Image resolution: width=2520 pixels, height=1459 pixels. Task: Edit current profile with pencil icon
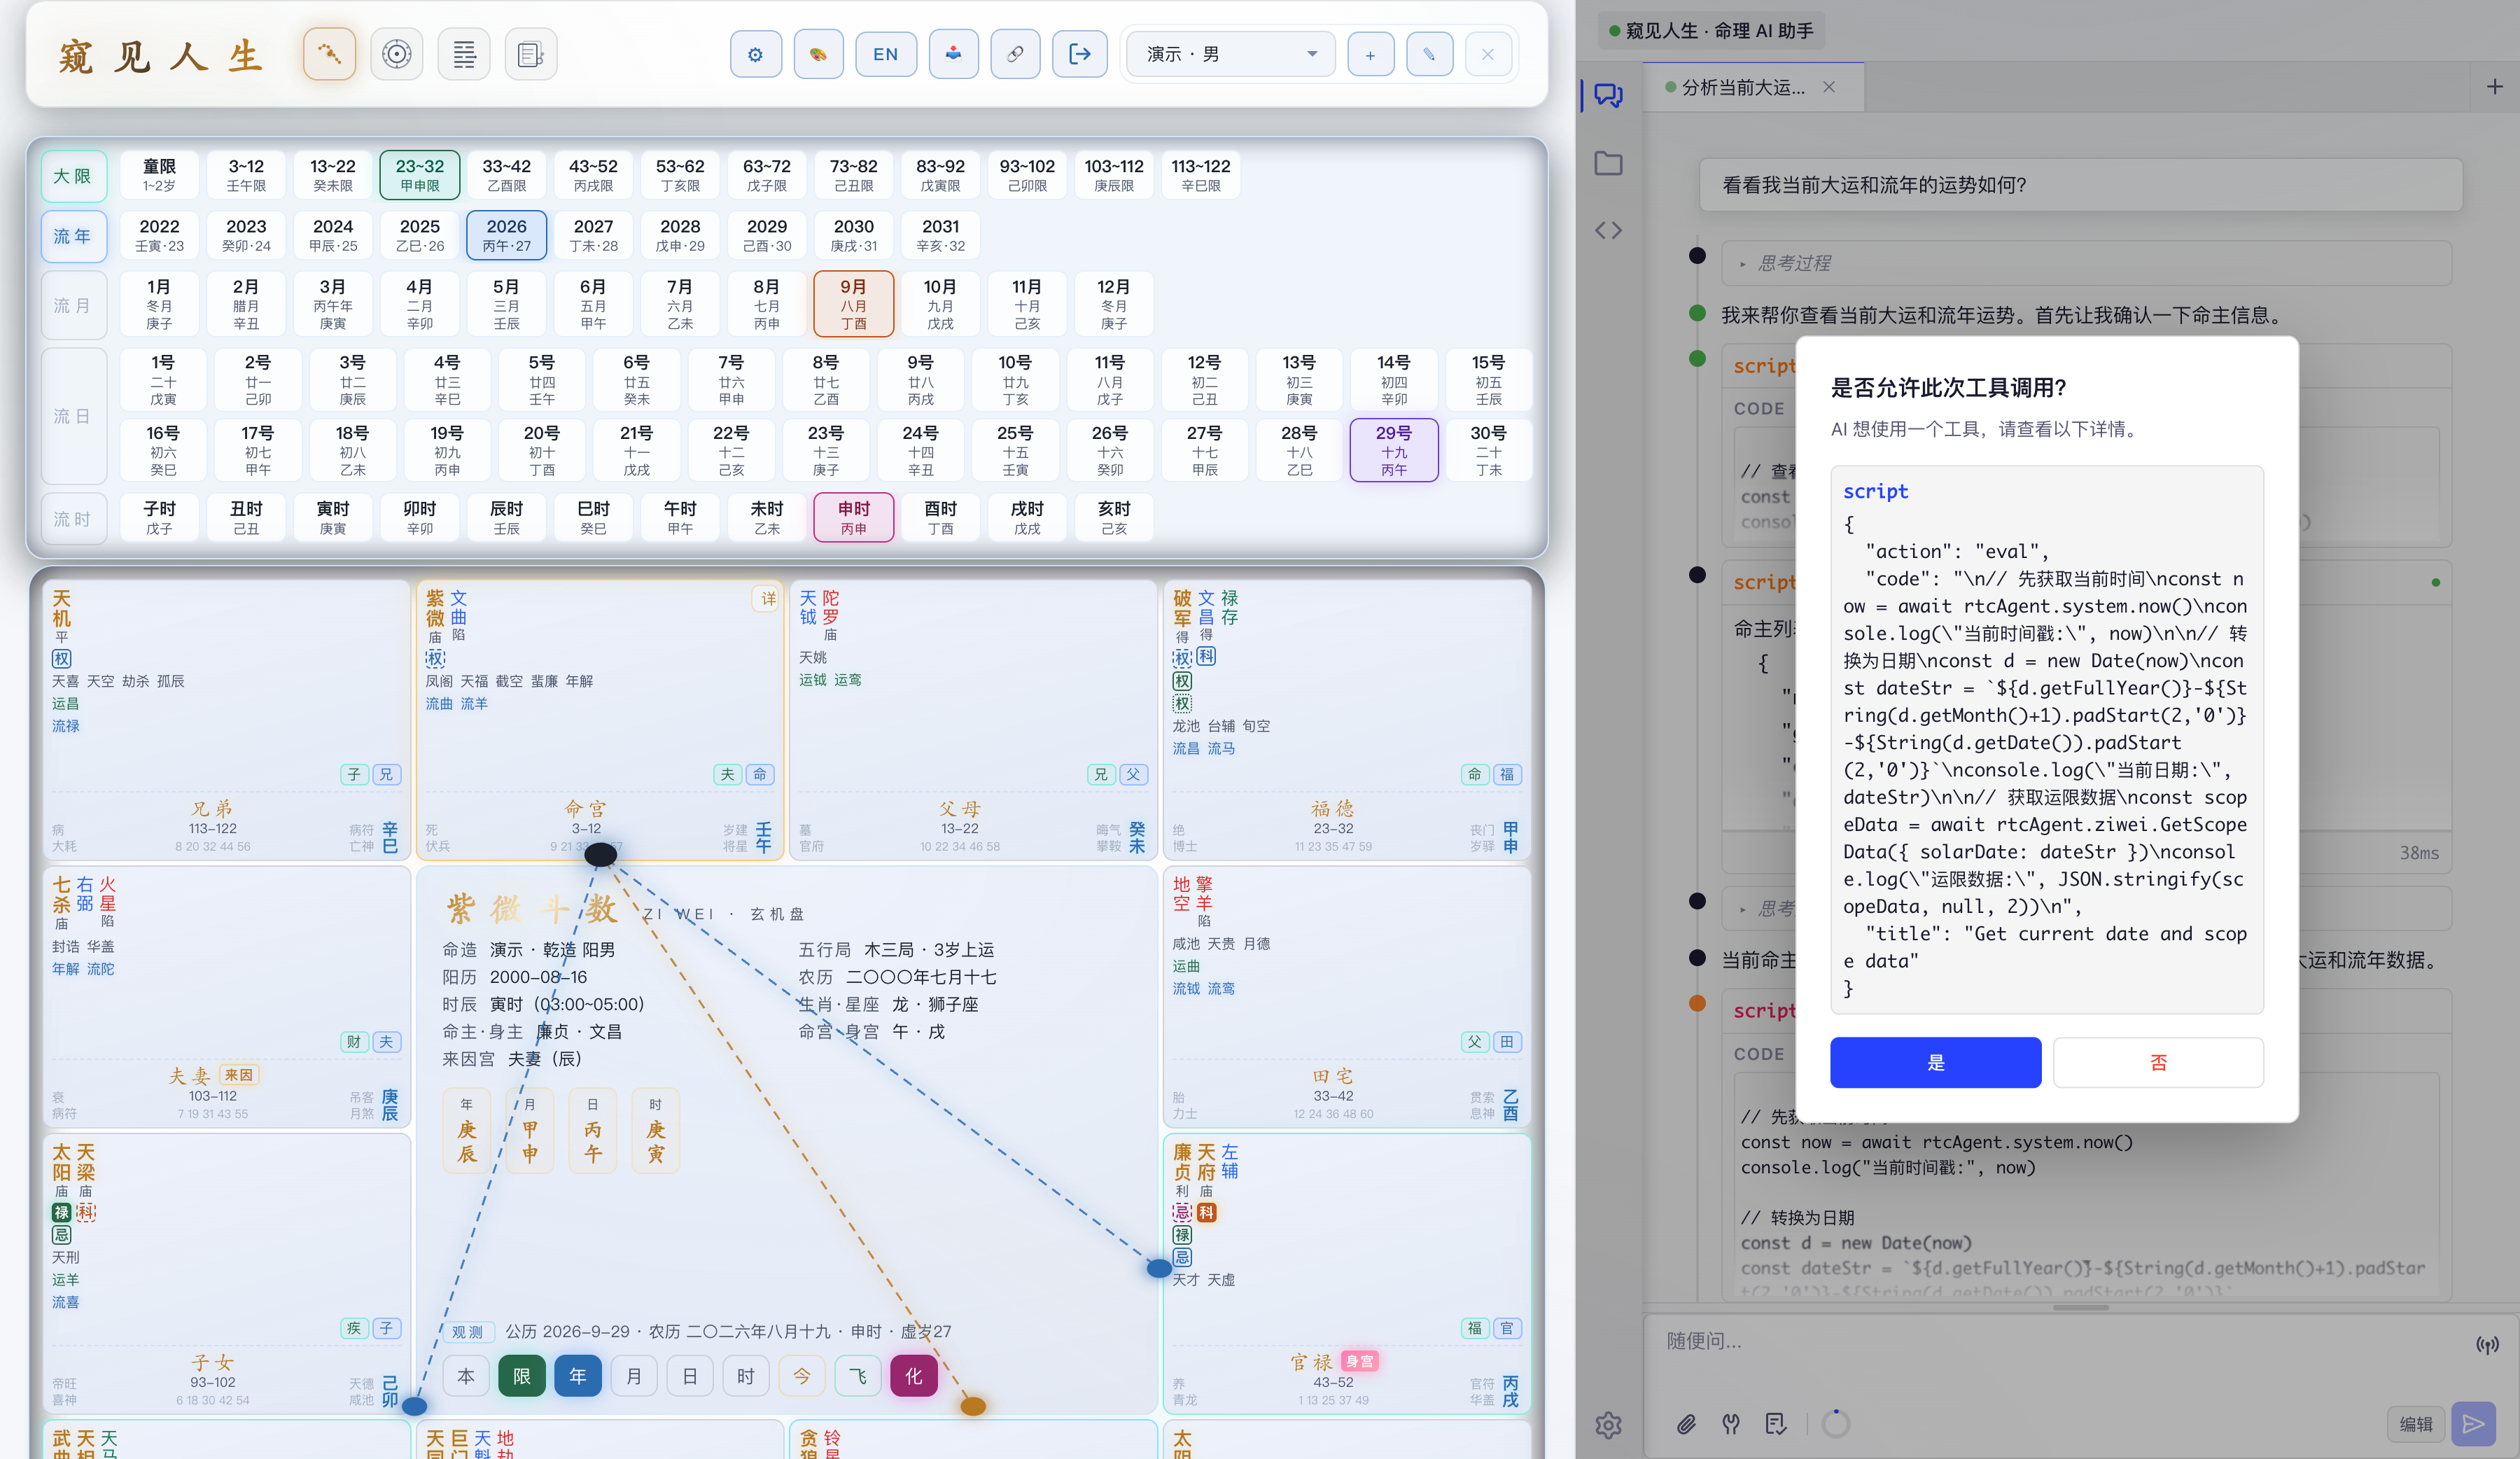pyautogui.click(x=1429, y=54)
